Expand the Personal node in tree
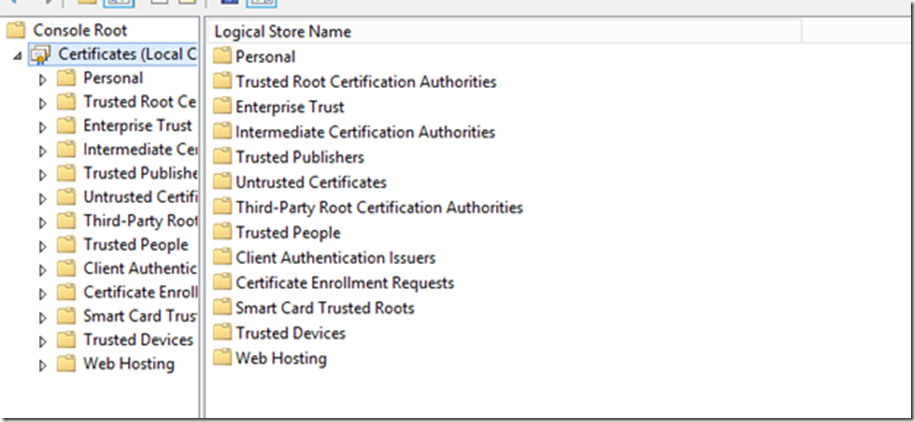 click(42, 80)
